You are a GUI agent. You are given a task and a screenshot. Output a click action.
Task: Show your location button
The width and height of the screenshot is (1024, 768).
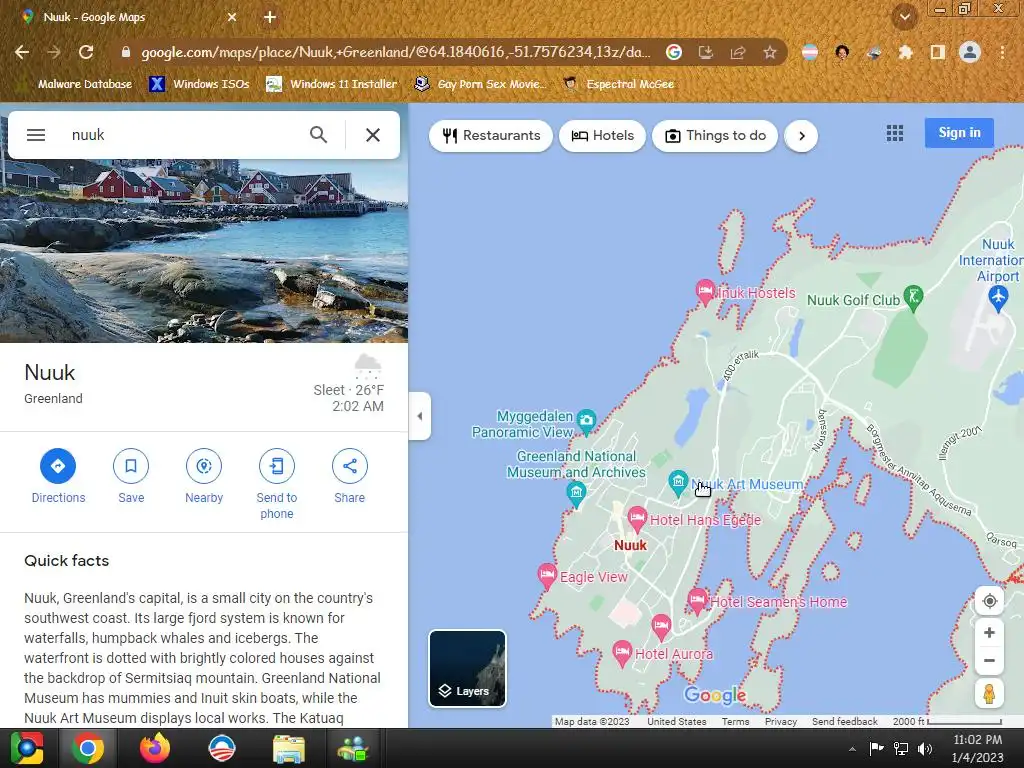click(x=989, y=601)
